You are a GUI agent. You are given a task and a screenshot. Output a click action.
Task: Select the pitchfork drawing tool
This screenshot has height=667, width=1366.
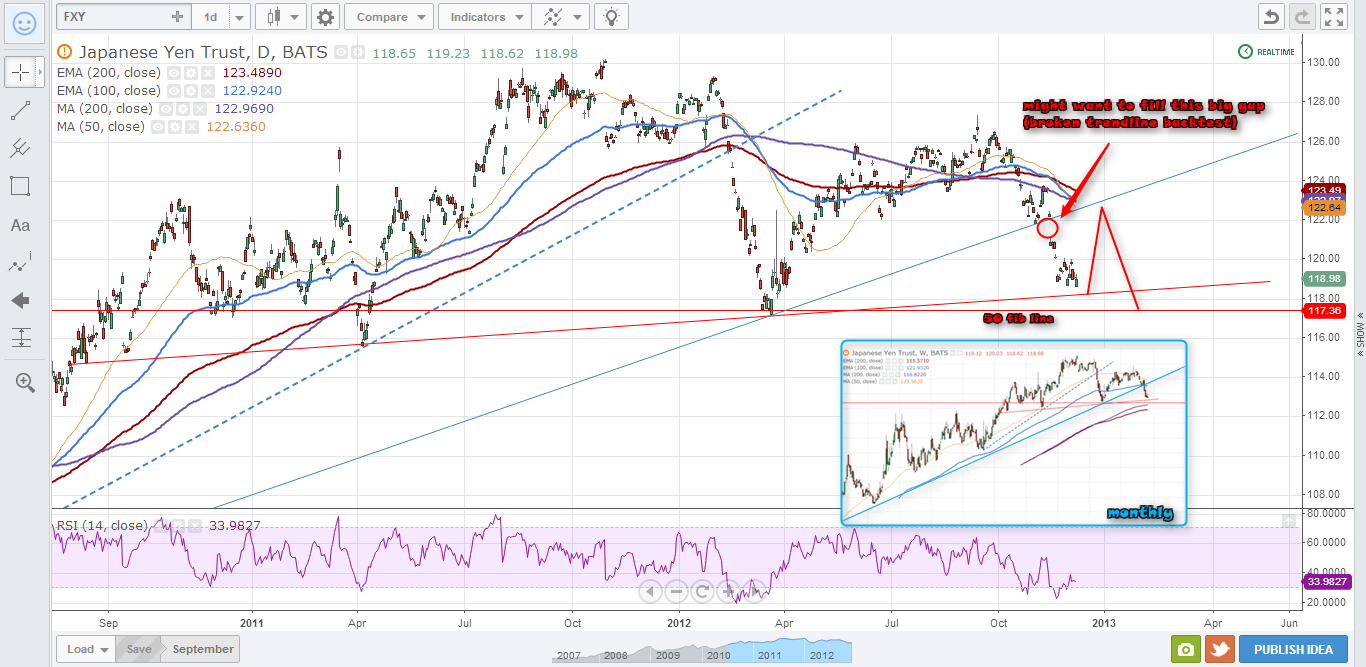[20, 149]
